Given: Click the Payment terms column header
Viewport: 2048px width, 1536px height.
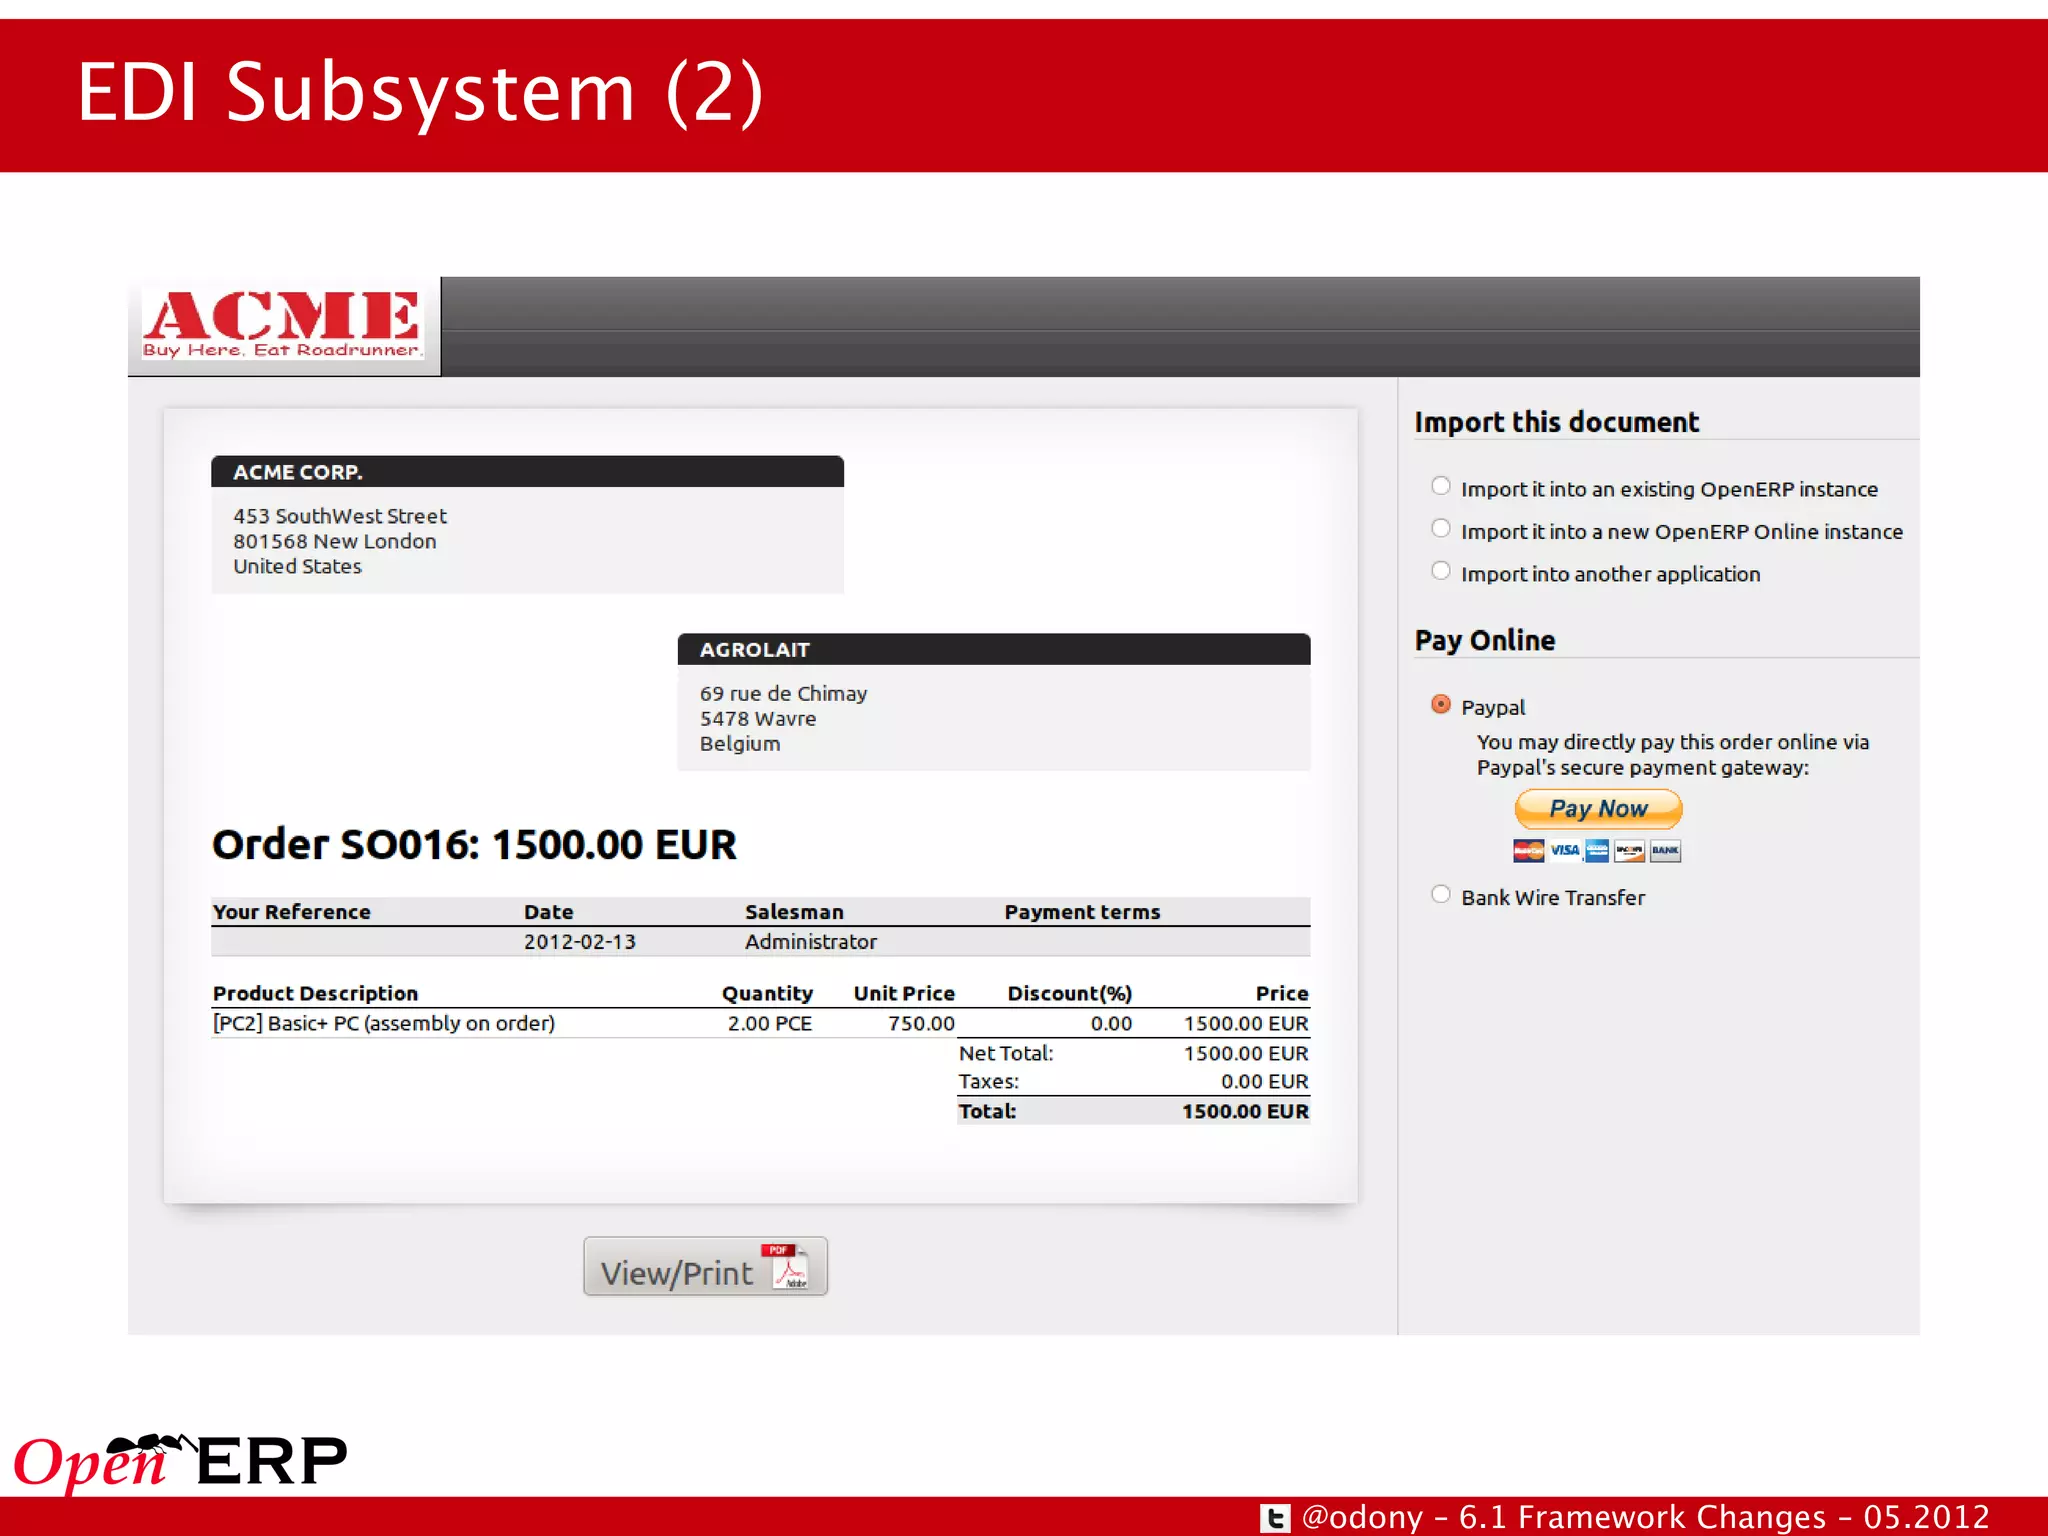Looking at the screenshot, I should [x=1082, y=912].
